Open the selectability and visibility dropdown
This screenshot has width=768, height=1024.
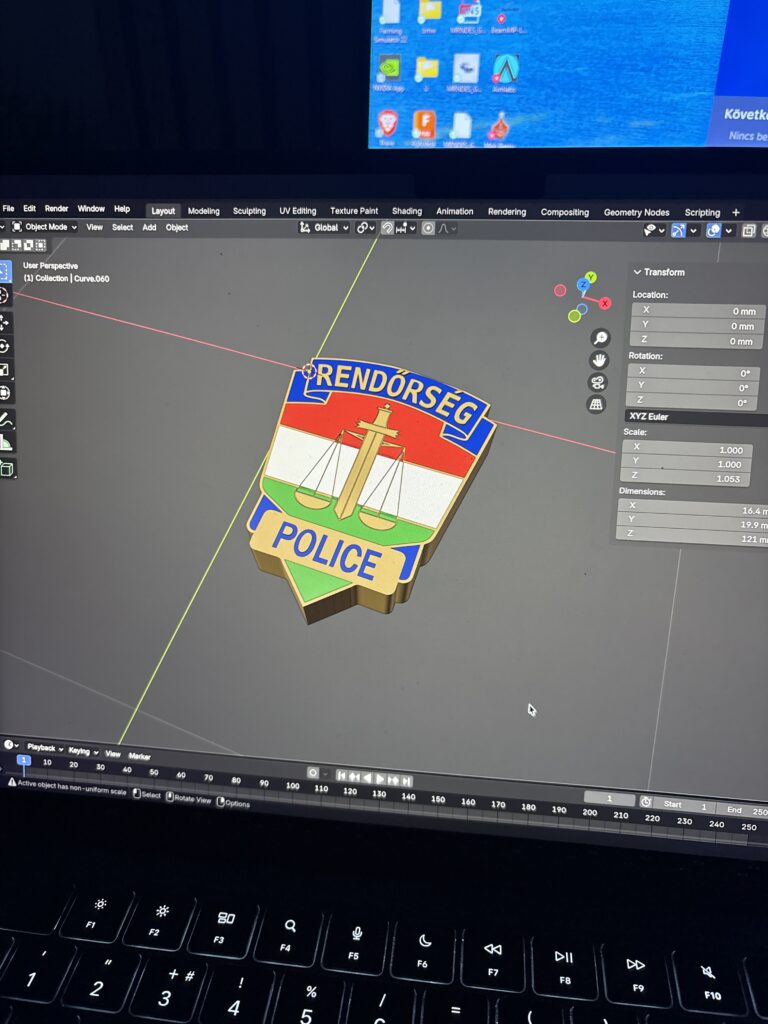[654, 230]
